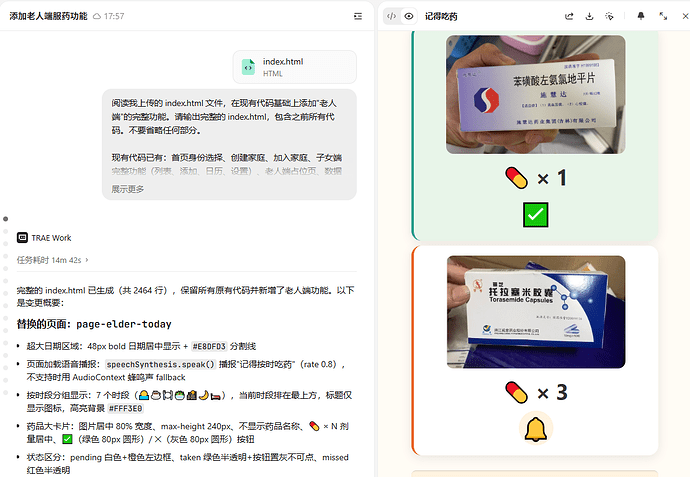690x477 pixels.
Task: Open the chat outline list icon
Action: coord(358,16)
